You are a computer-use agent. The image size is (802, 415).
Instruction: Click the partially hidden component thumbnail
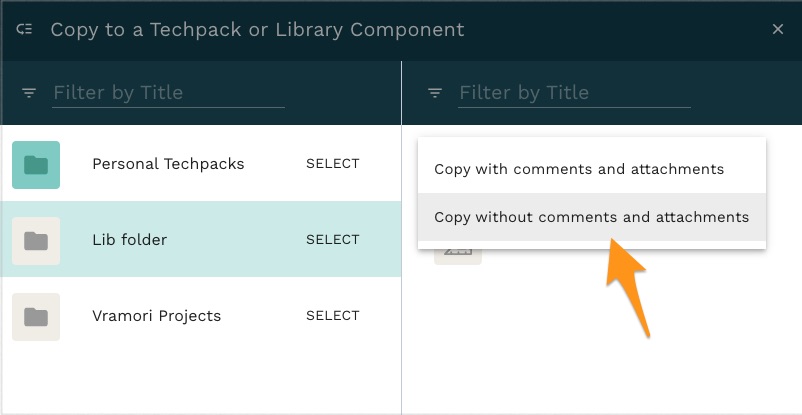click(x=458, y=256)
